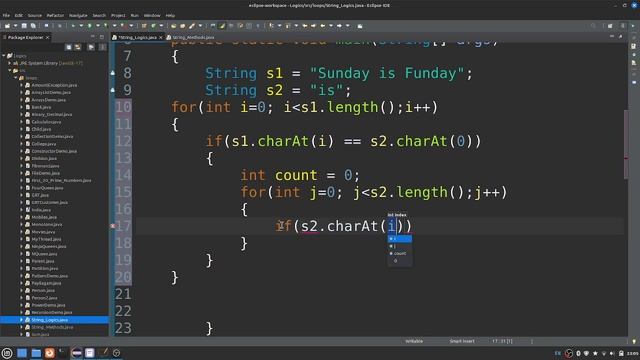Choose 'j' from the autocomplete popup

pos(400,246)
